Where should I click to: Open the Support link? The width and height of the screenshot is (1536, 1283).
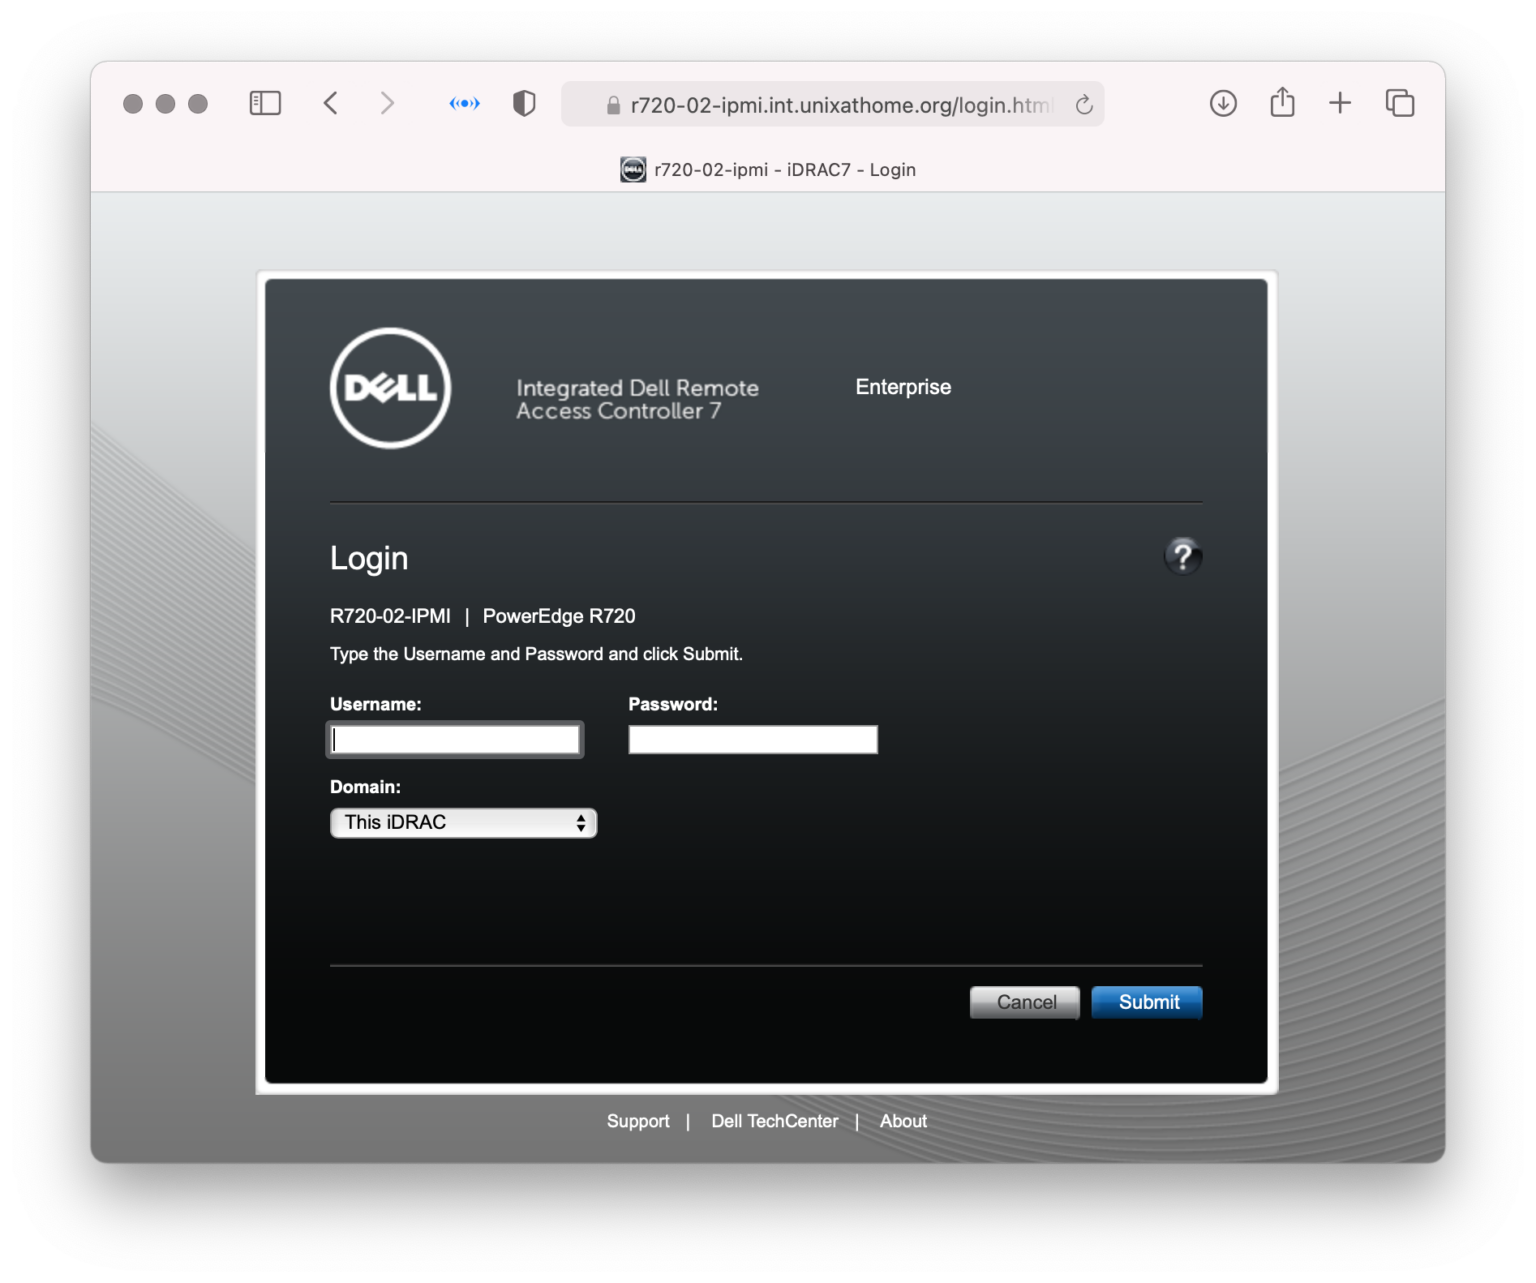638,1121
